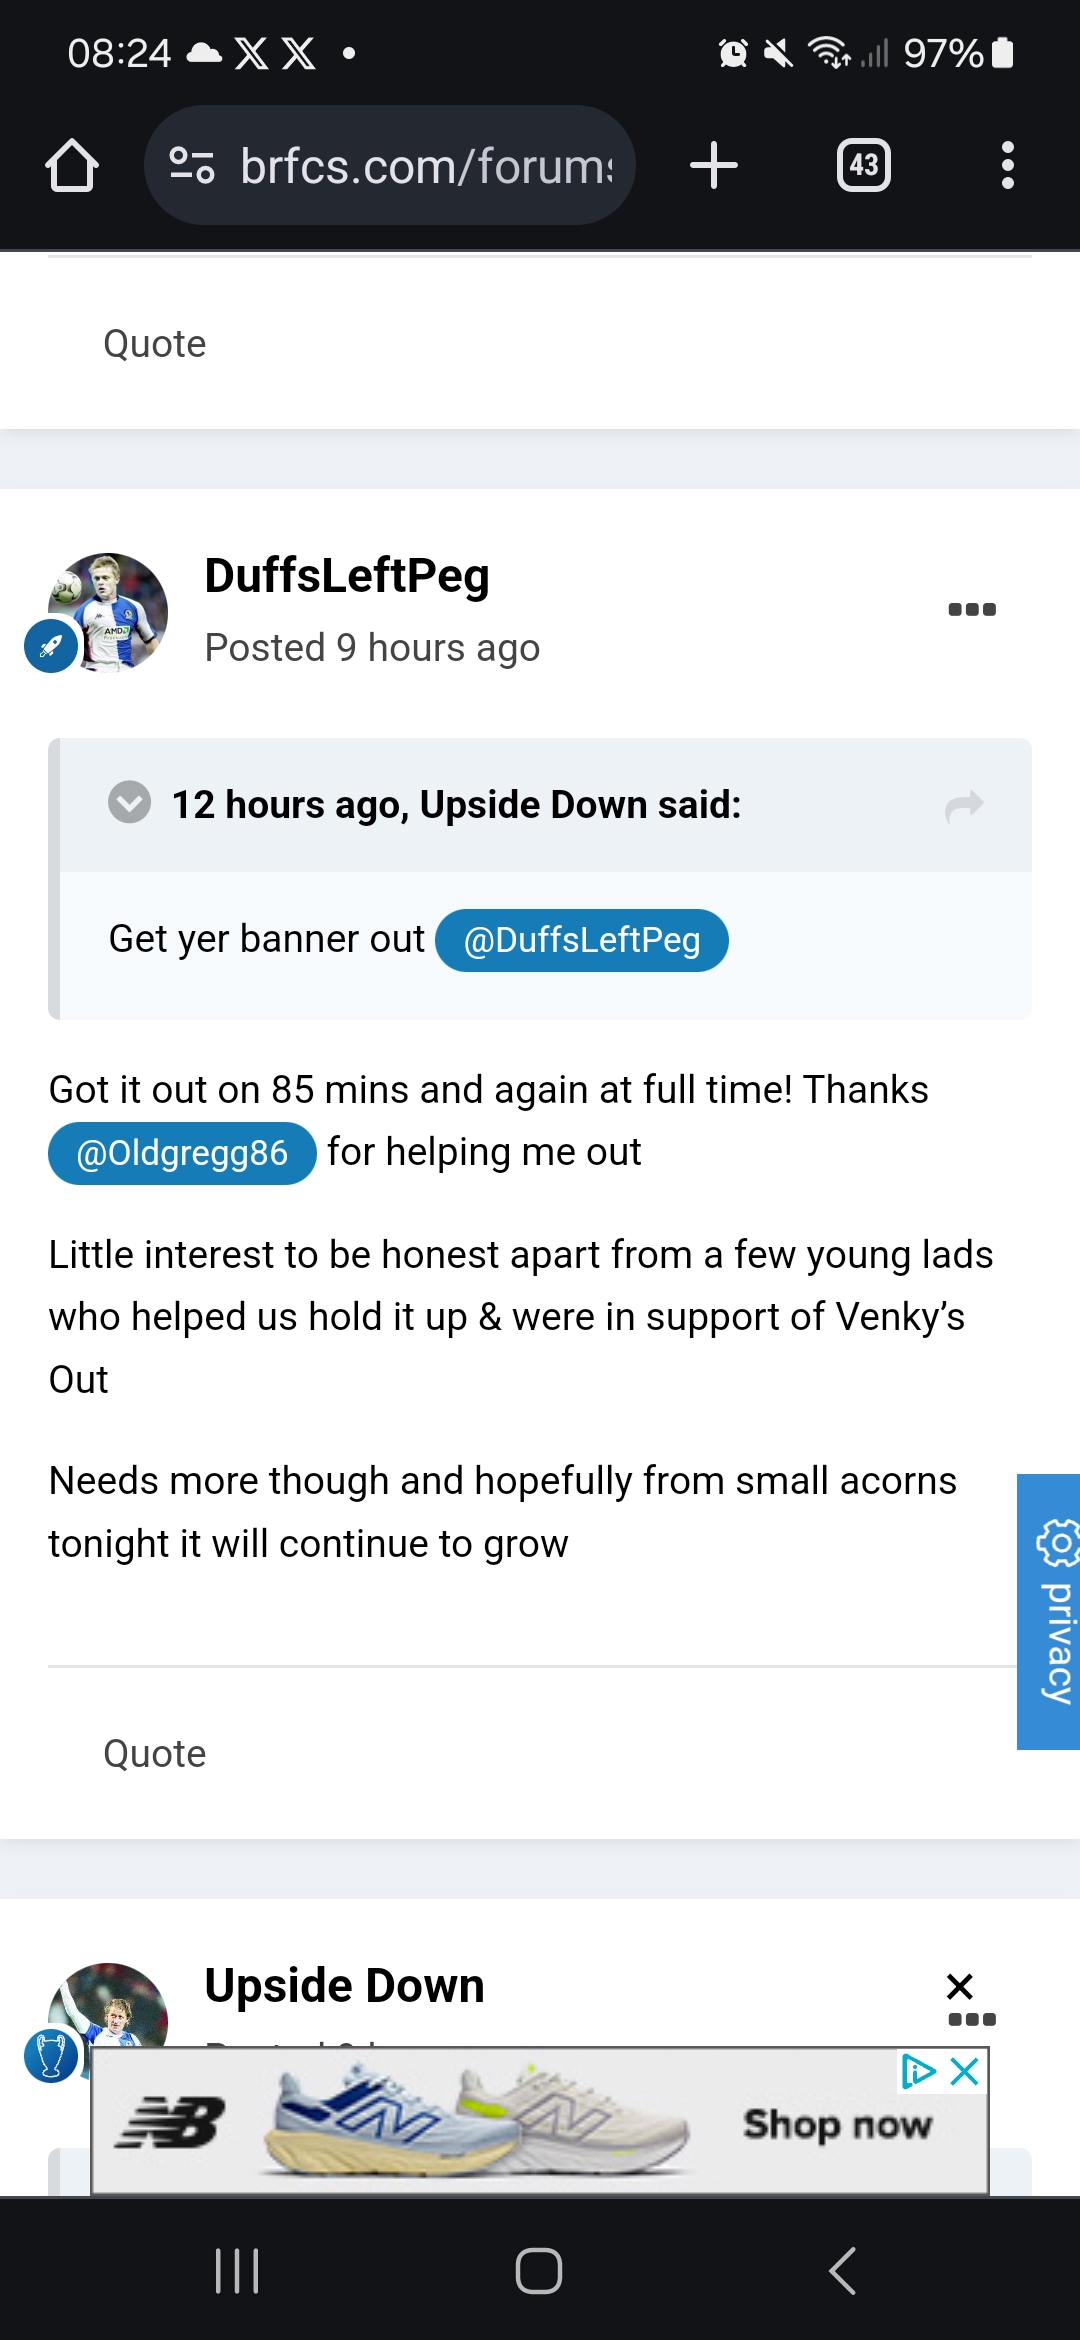
Task: Open a new browser tab
Action: pyautogui.click(x=714, y=165)
